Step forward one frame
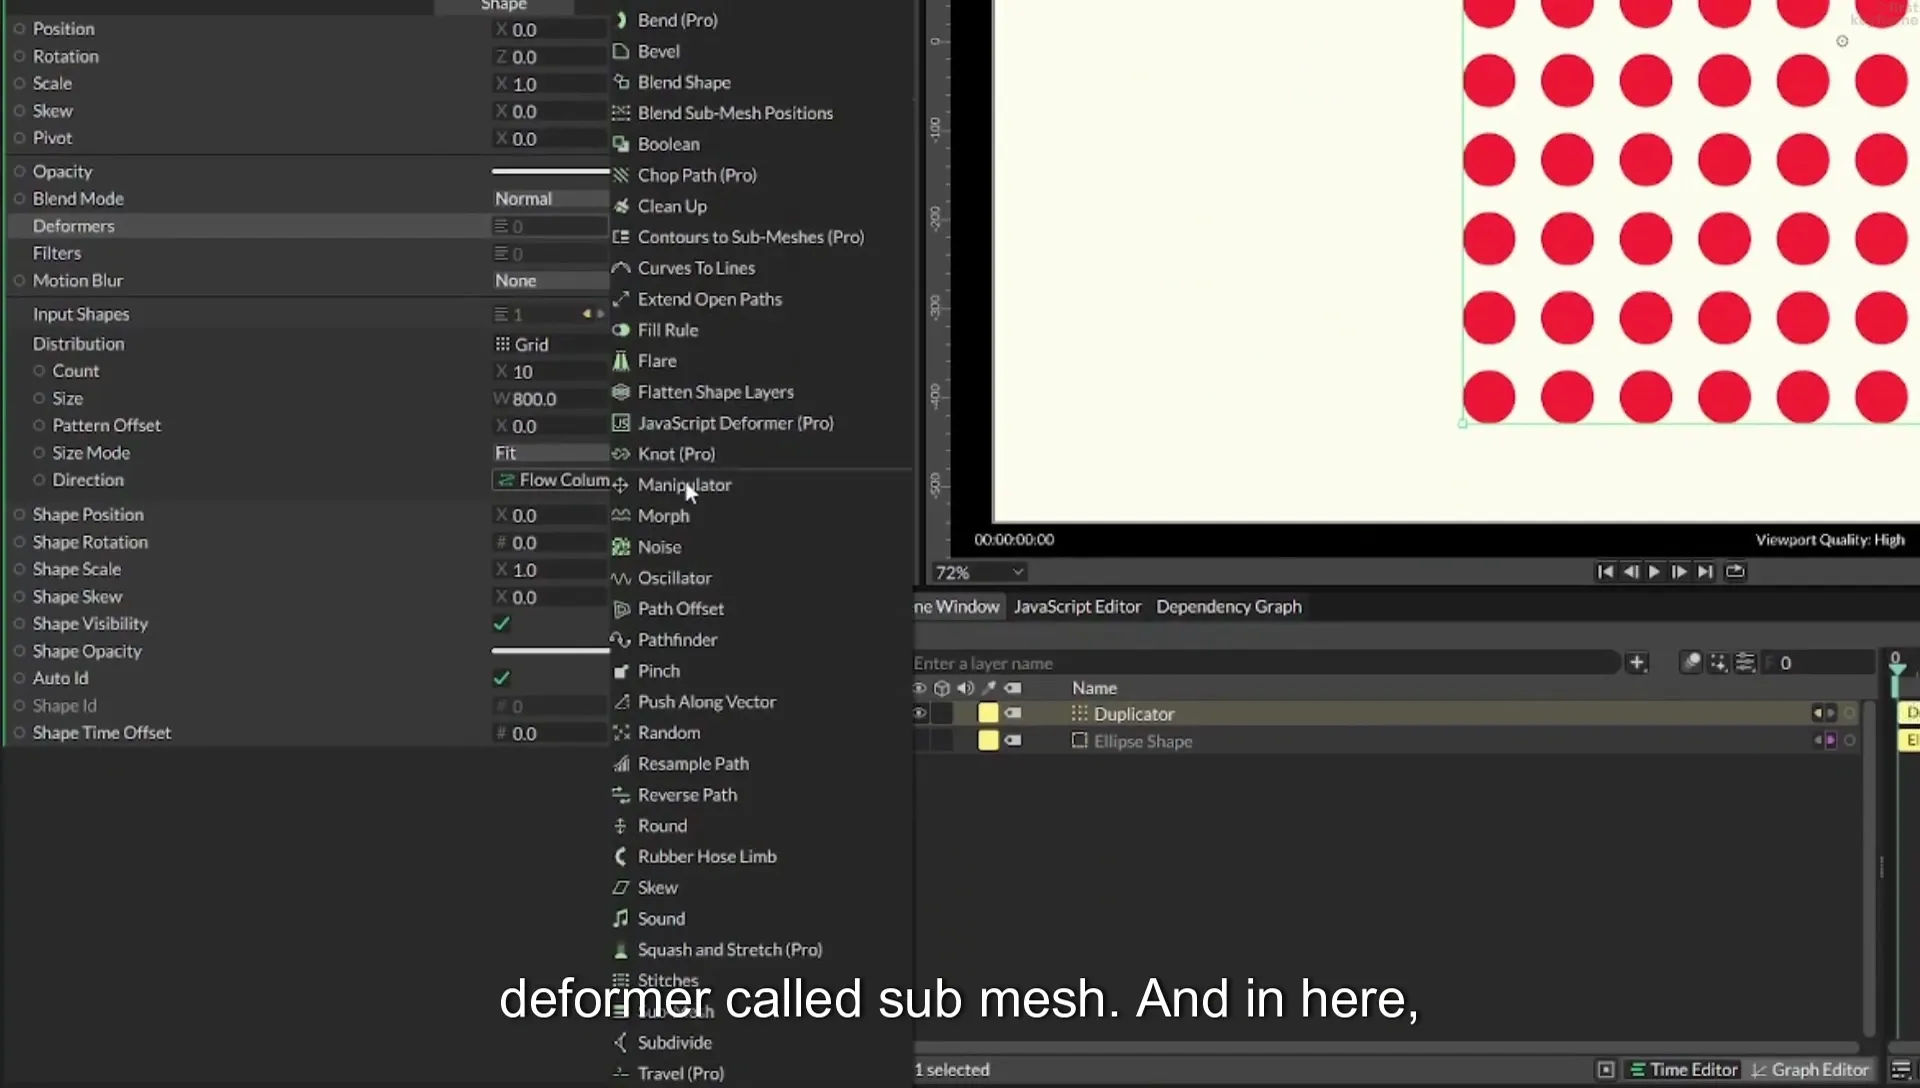1920x1088 pixels. click(x=1680, y=572)
